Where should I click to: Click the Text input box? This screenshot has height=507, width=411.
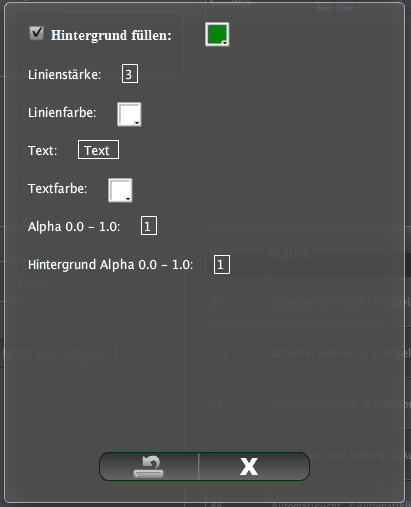coord(98,150)
